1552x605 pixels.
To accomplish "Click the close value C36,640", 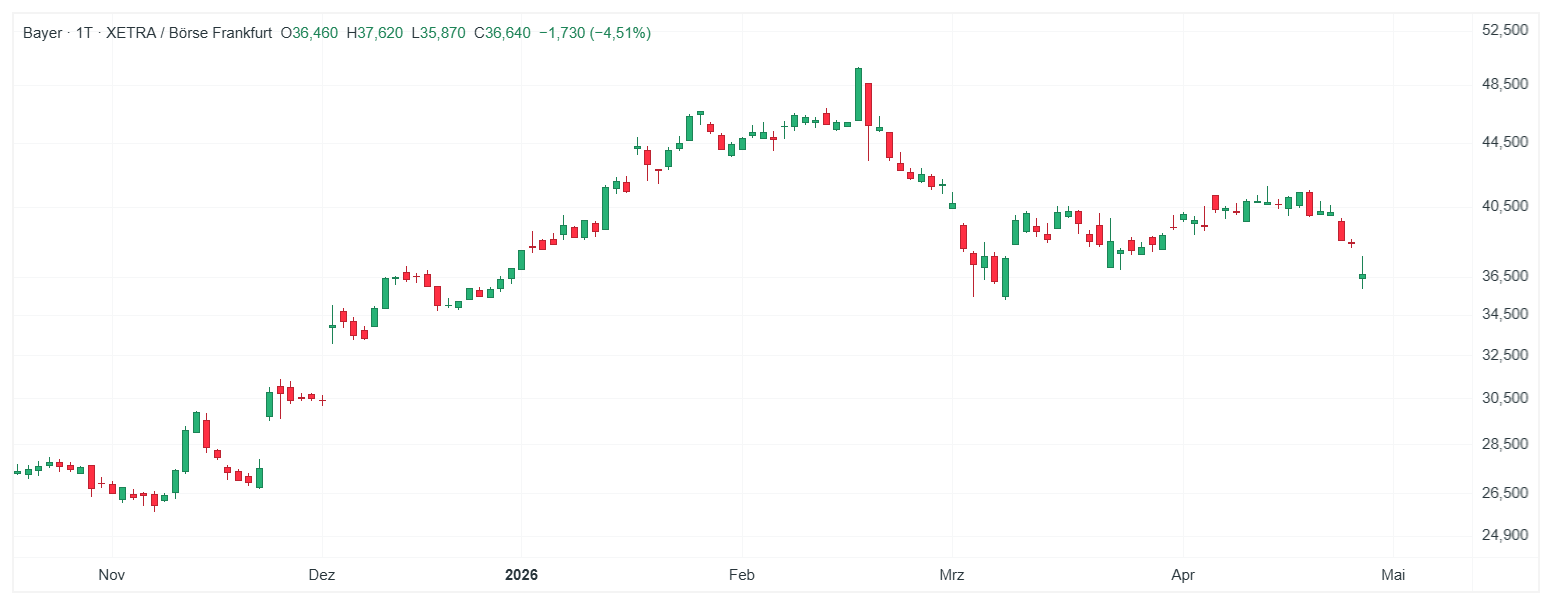I will (x=502, y=33).
